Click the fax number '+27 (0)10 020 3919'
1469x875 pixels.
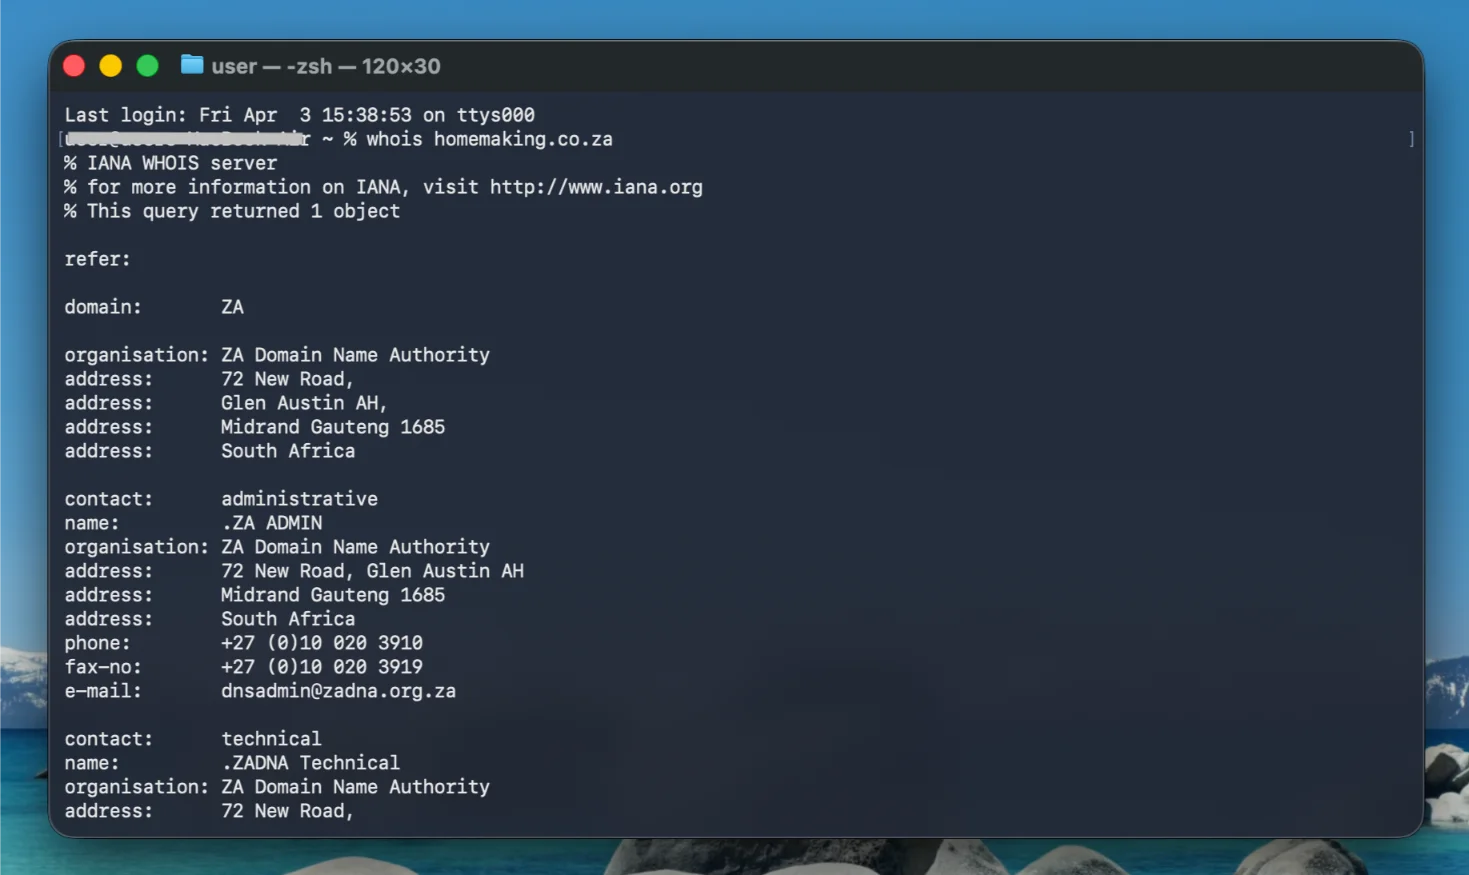[322, 667]
